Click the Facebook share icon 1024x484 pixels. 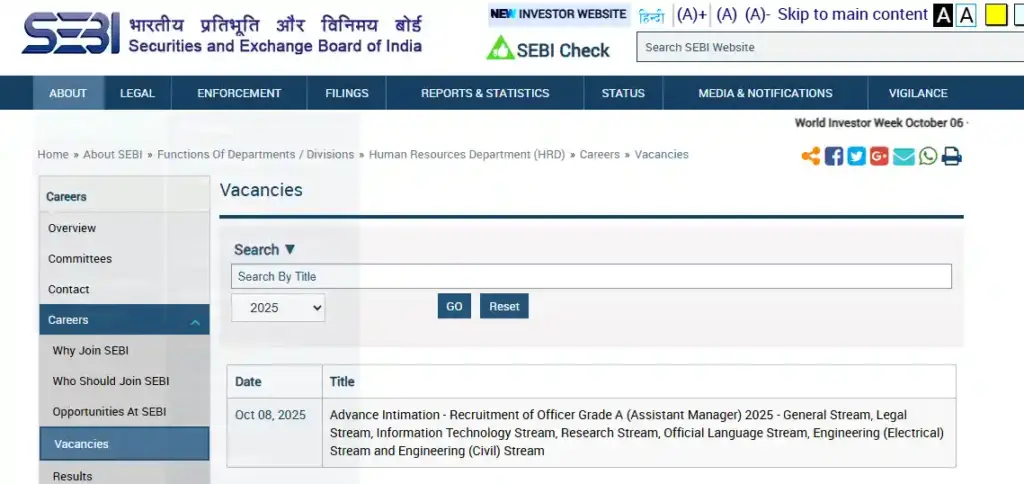click(834, 156)
